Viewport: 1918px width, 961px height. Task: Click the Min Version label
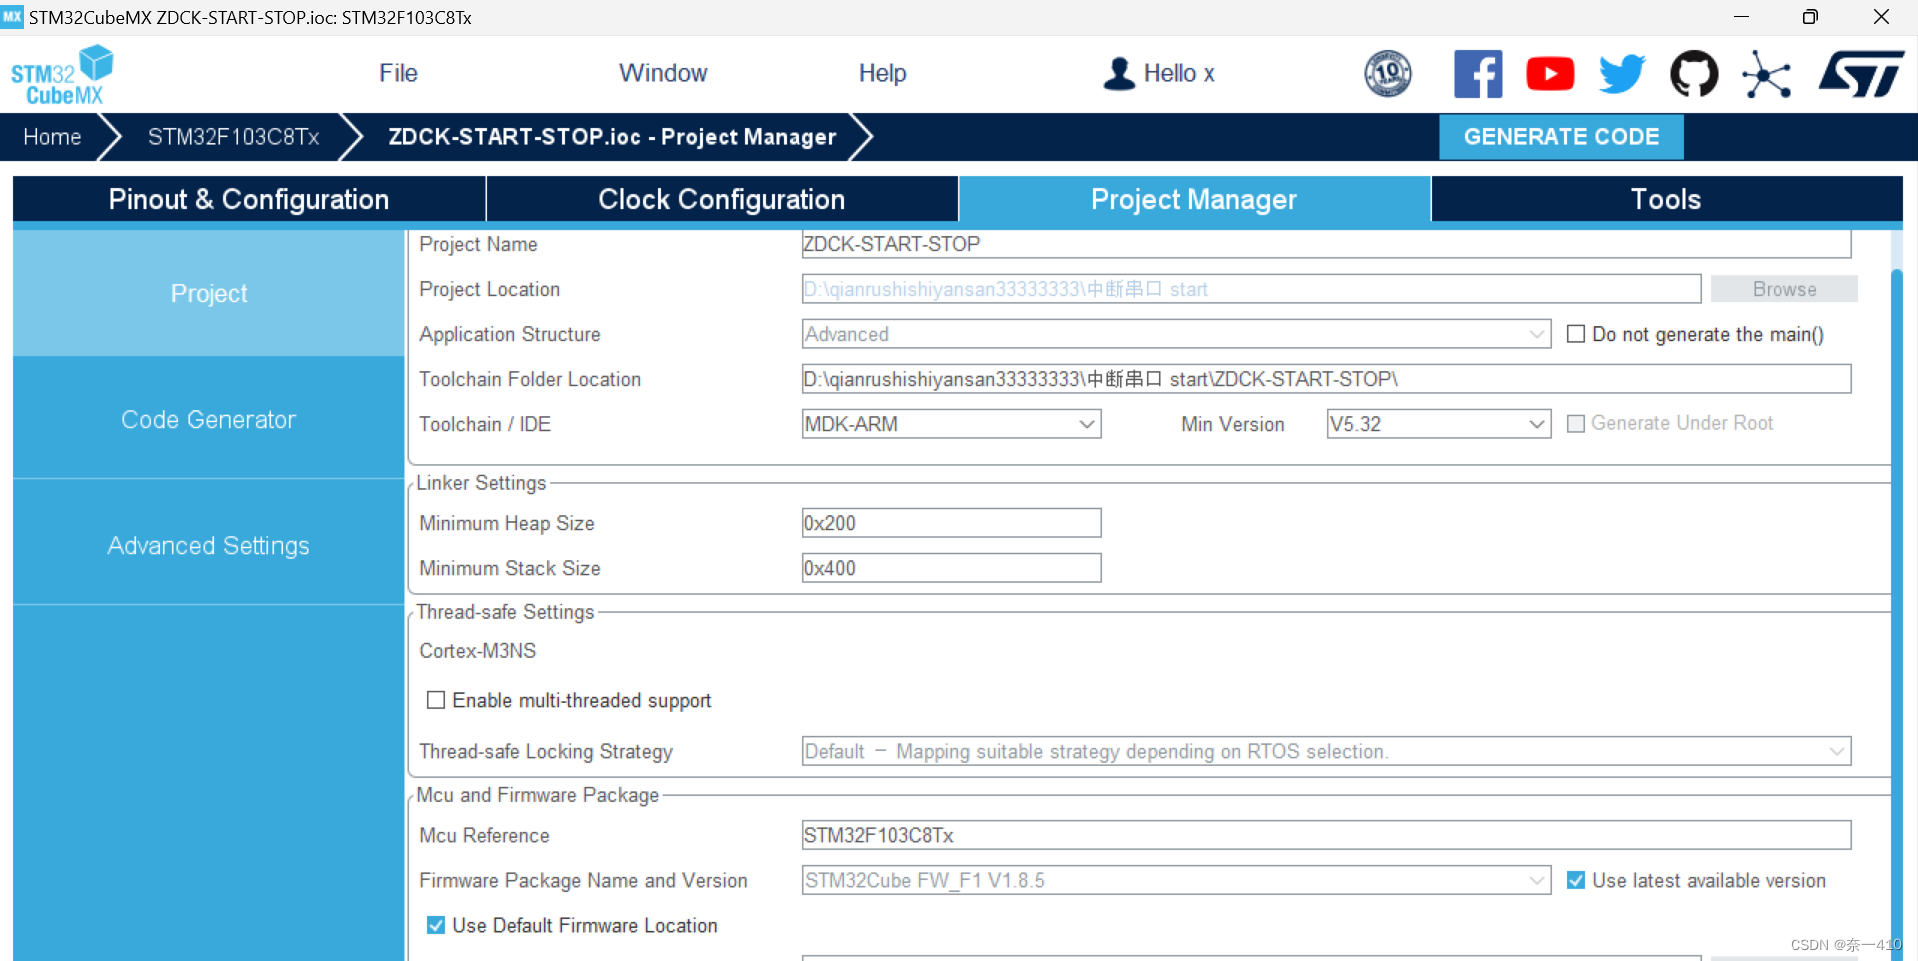(x=1232, y=424)
